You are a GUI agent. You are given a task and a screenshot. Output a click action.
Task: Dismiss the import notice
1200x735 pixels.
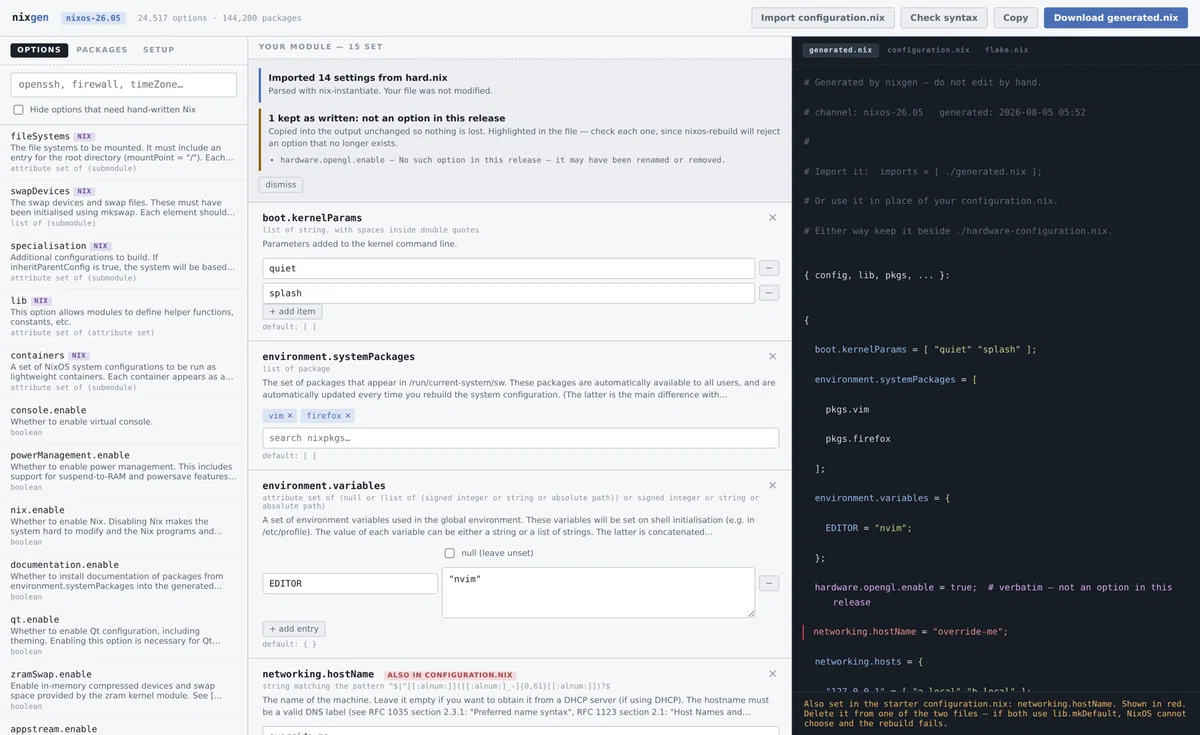[281, 185]
